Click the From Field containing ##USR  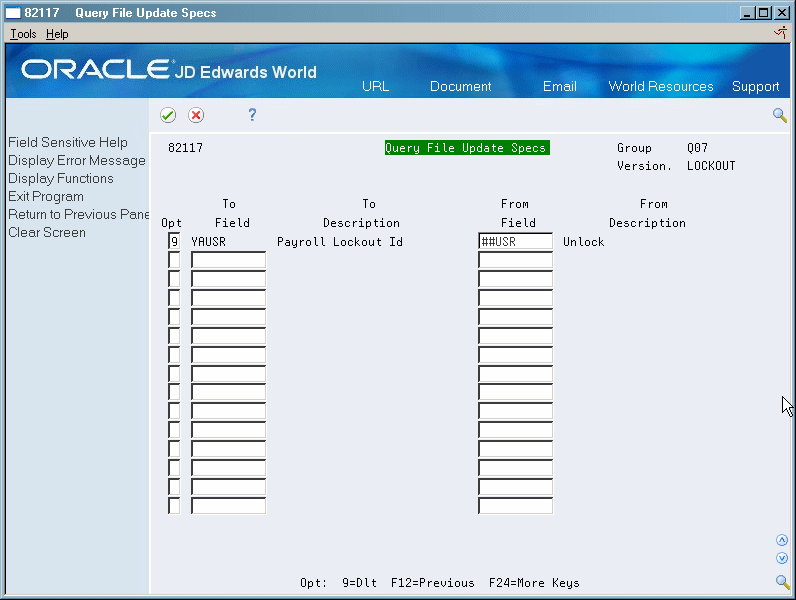click(x=515, y=242)
